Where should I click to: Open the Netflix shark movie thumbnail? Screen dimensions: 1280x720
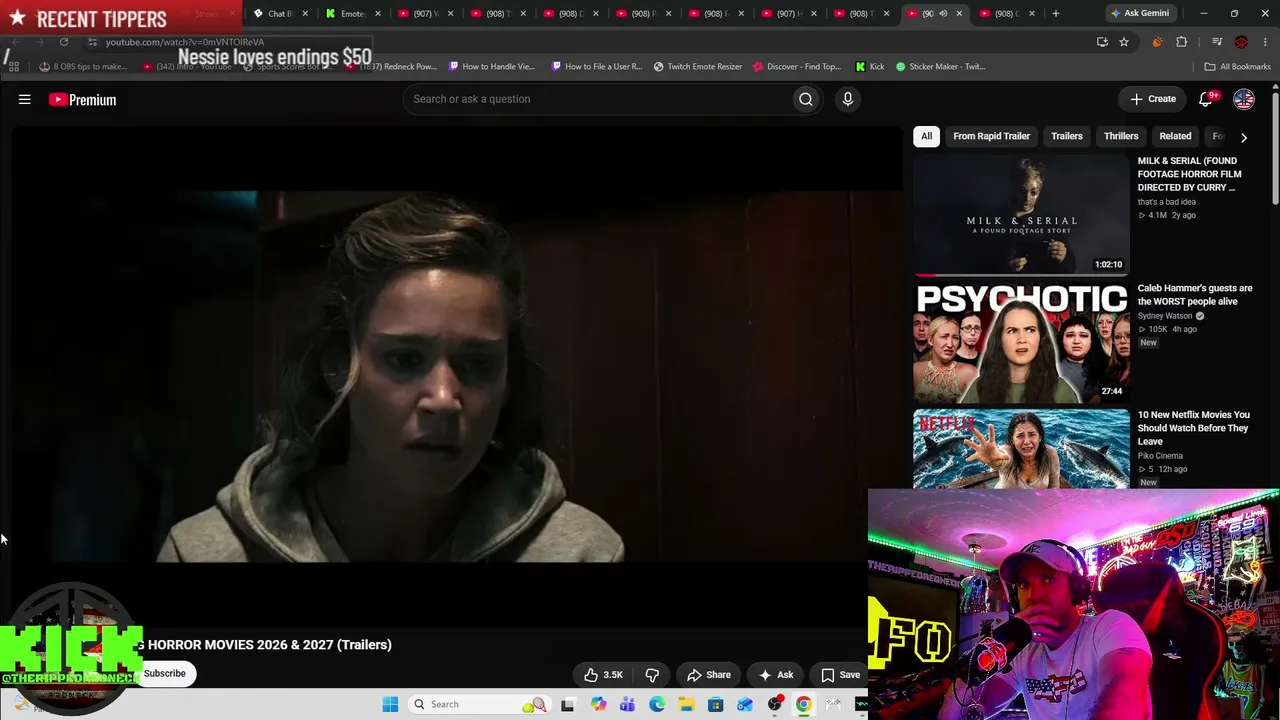(x=1021, y=449)
